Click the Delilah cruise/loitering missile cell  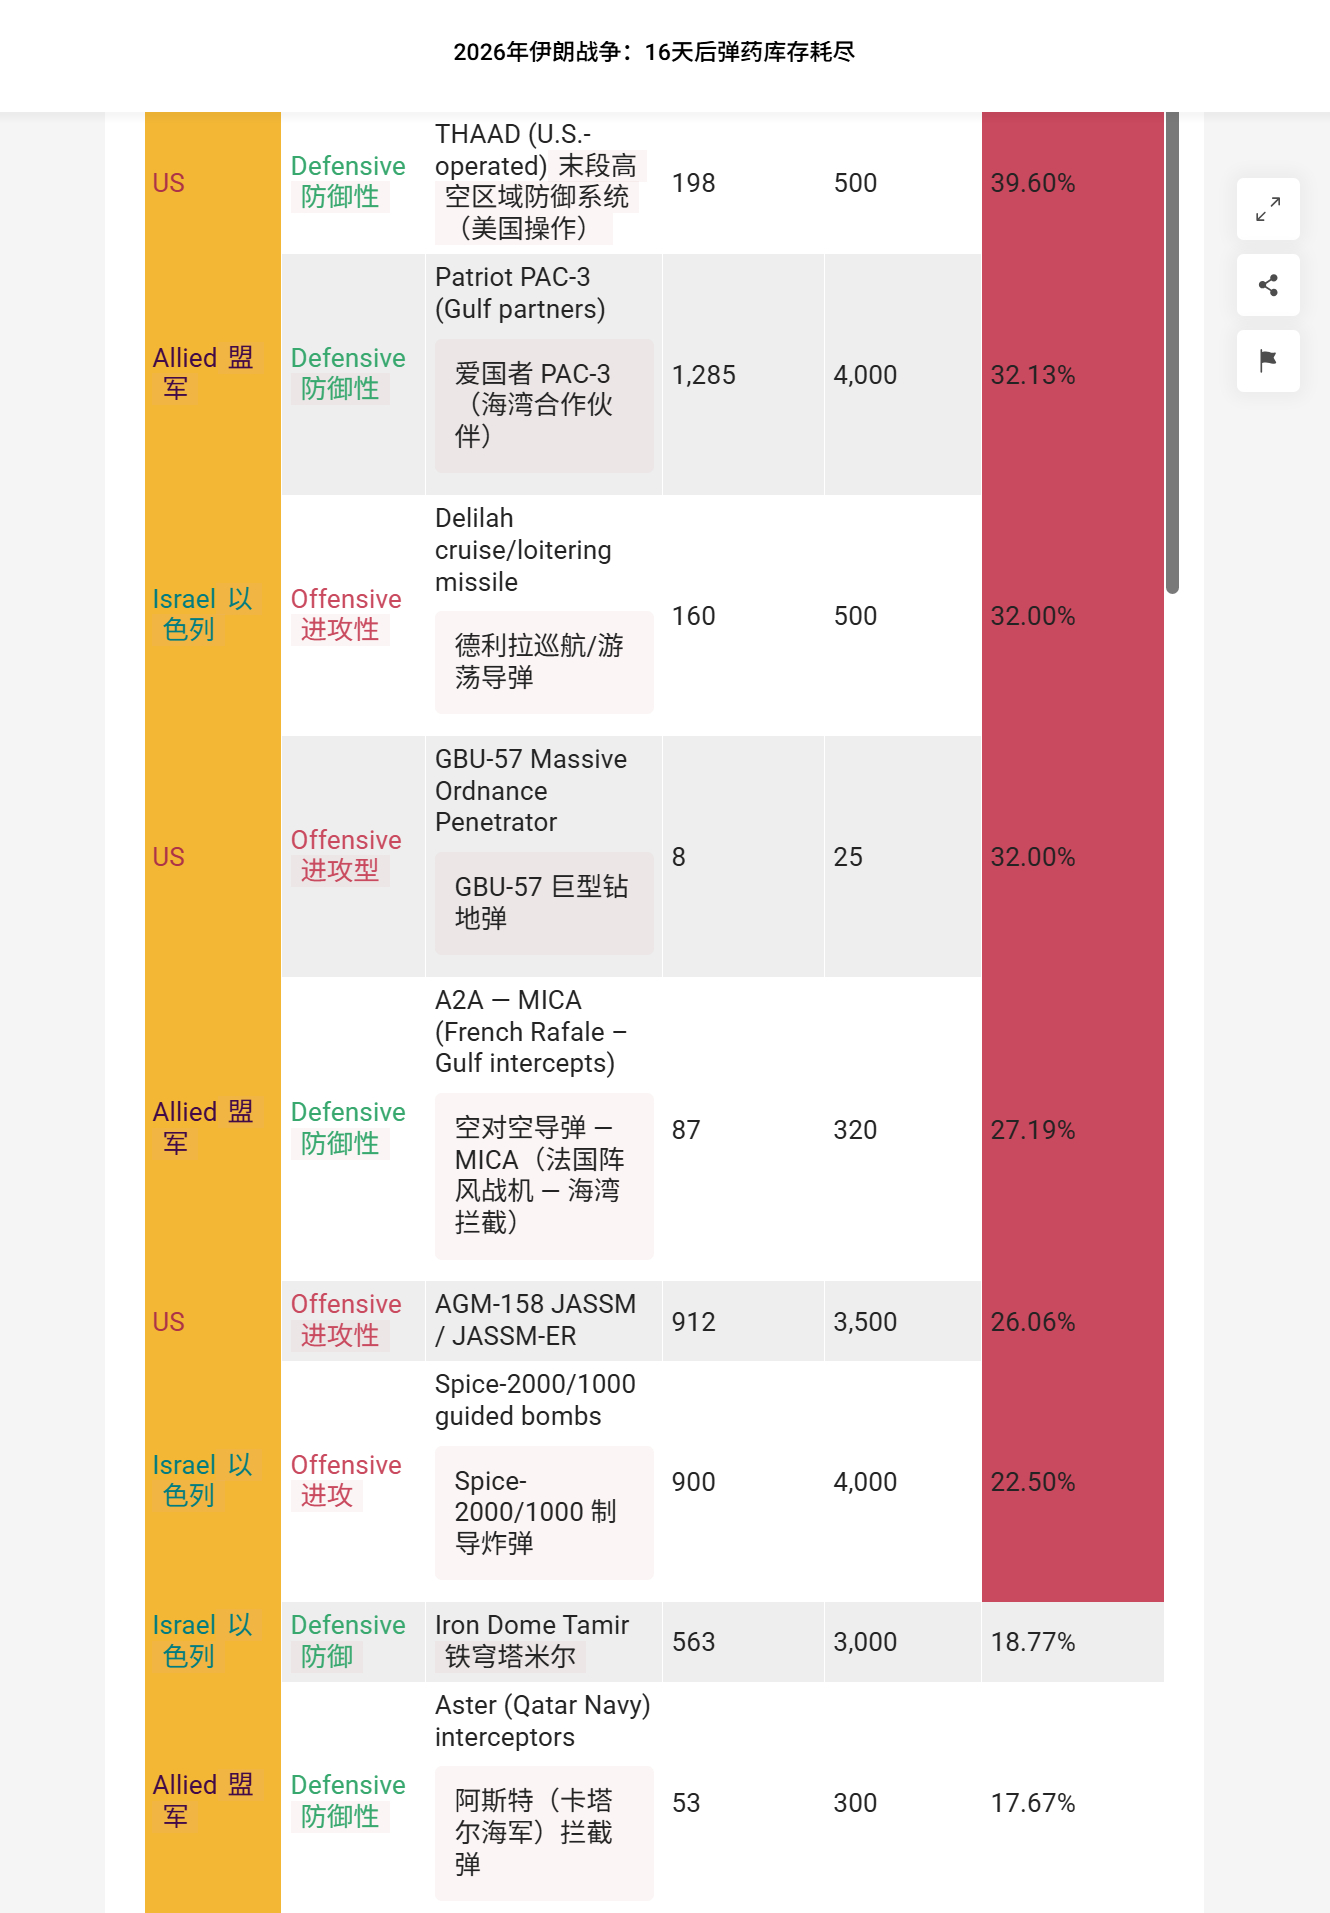[544, 615]
